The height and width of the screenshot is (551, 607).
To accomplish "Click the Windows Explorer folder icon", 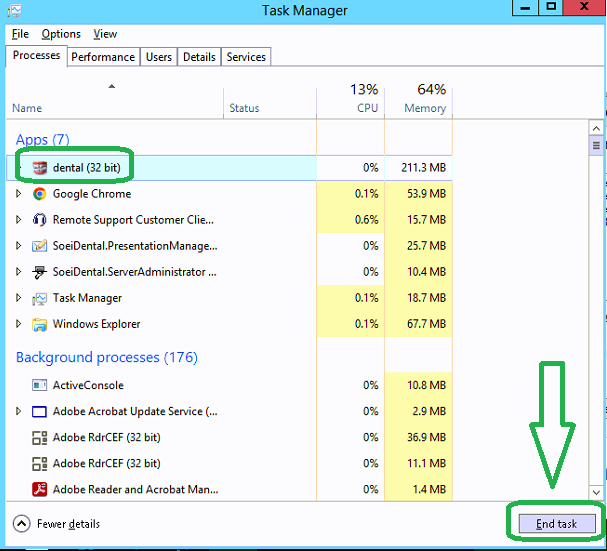I will tap(39, 324).
